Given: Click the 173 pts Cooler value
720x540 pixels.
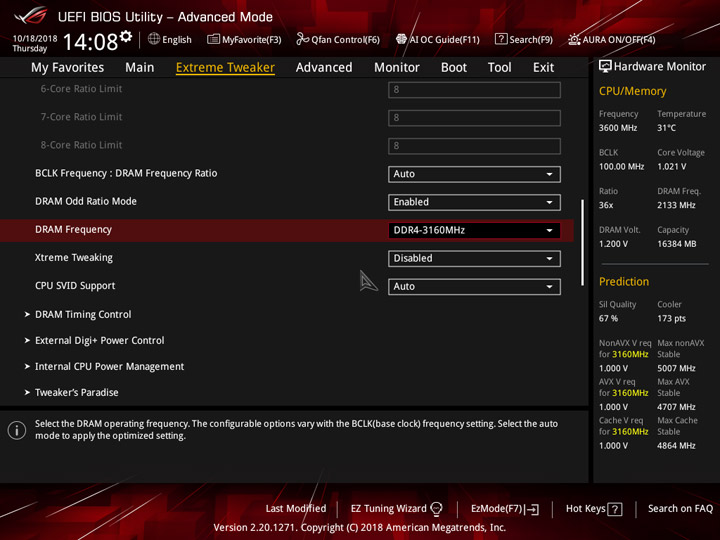Looking at the screenshot, I should 671,319.
